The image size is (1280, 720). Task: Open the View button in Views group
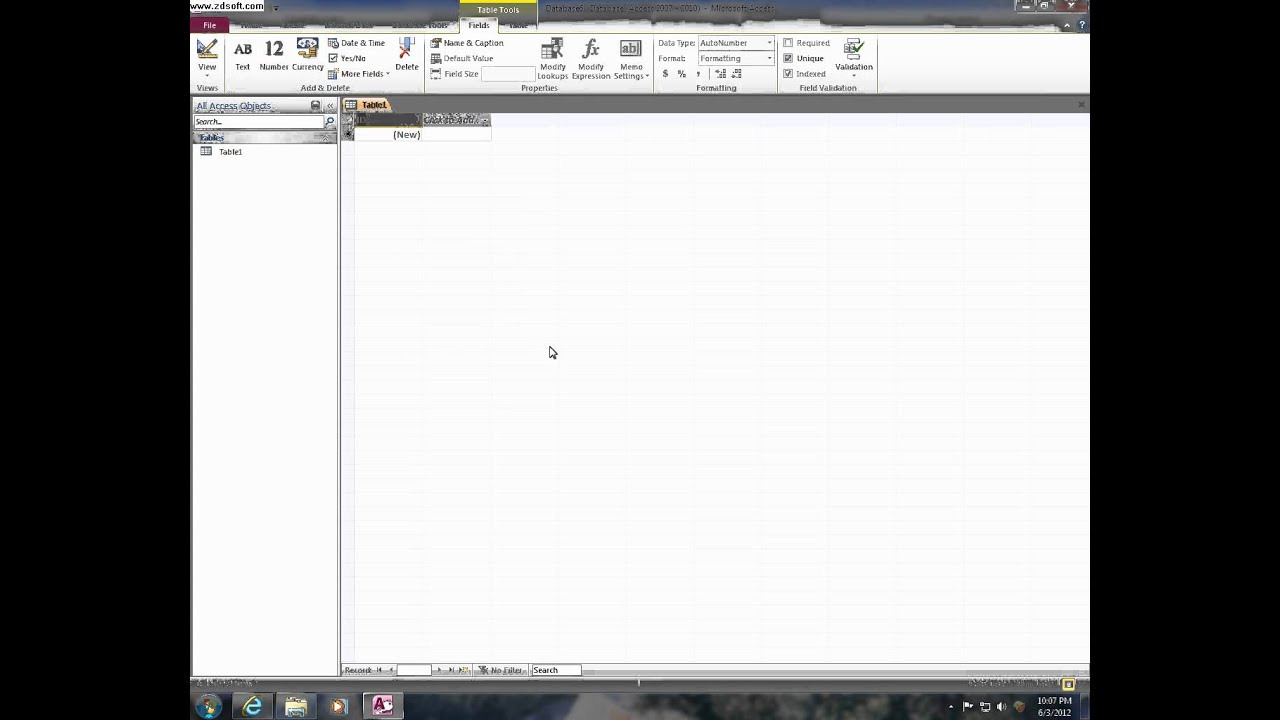pos(207,58)
